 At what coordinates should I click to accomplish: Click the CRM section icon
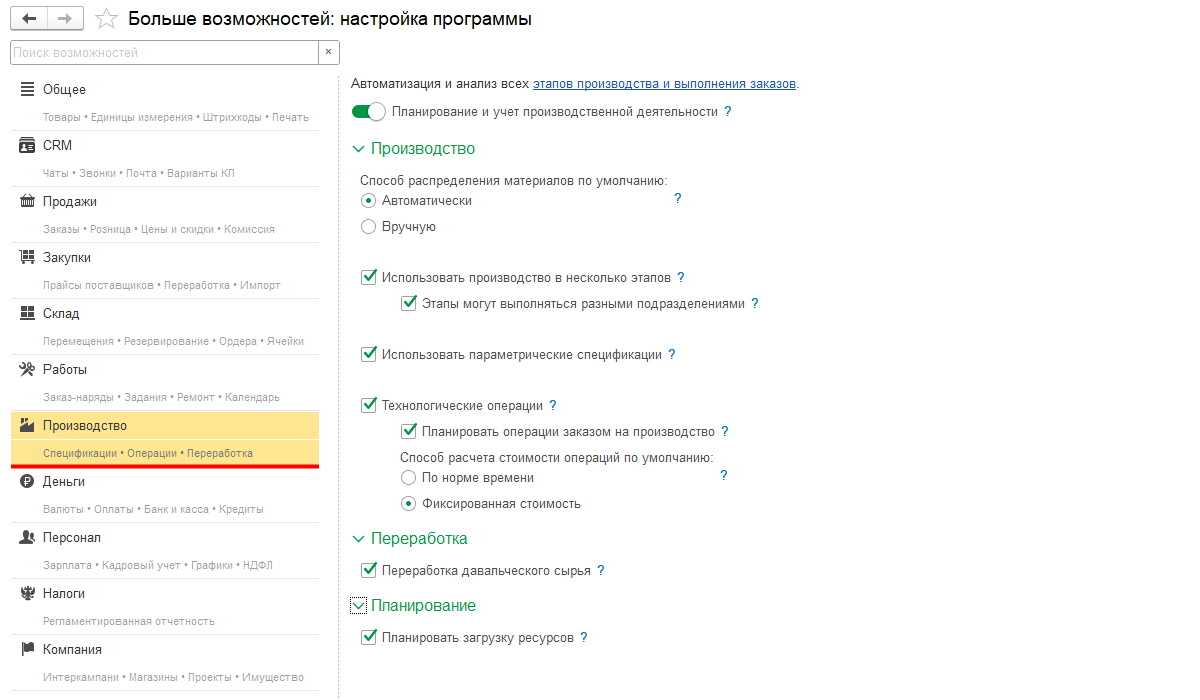pyautogui.click(x=28, y=146)
